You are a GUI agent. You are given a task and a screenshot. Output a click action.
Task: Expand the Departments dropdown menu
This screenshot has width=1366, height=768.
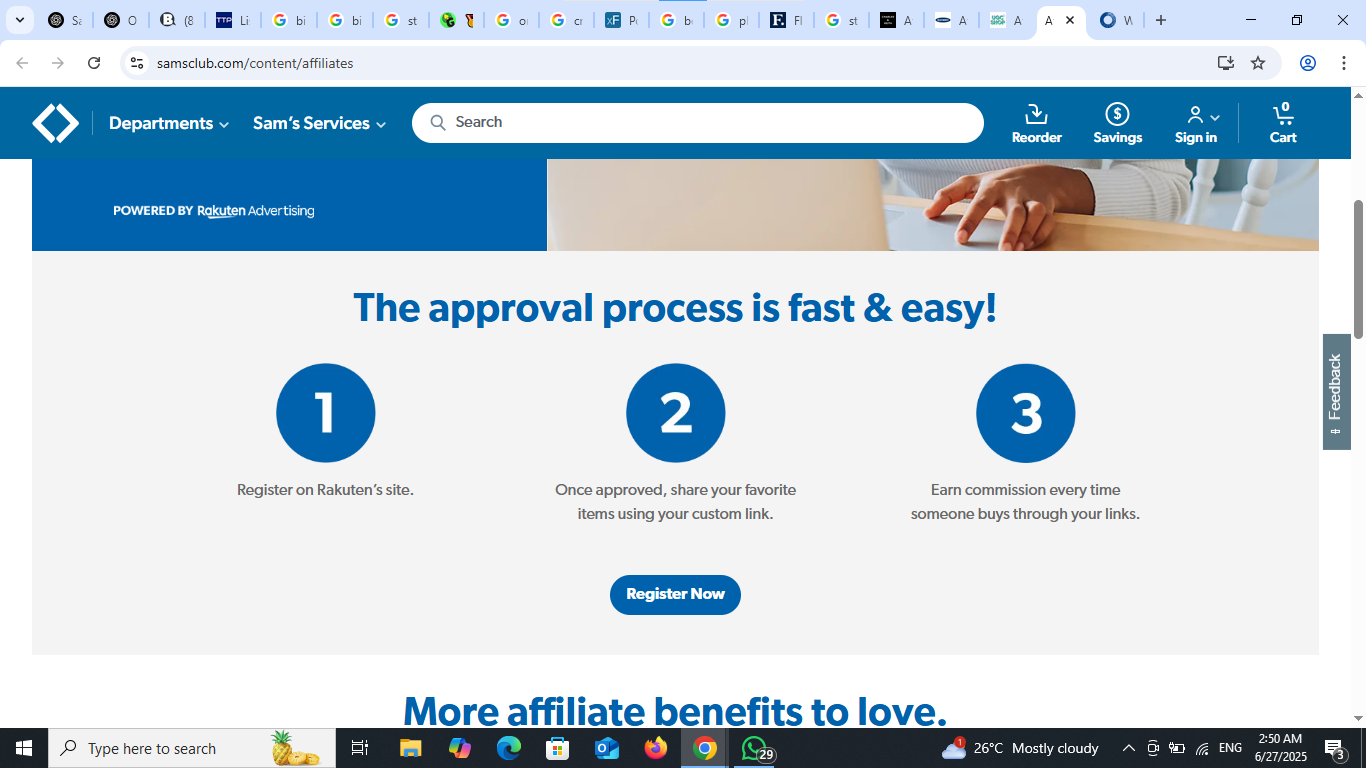click(169, 123)
